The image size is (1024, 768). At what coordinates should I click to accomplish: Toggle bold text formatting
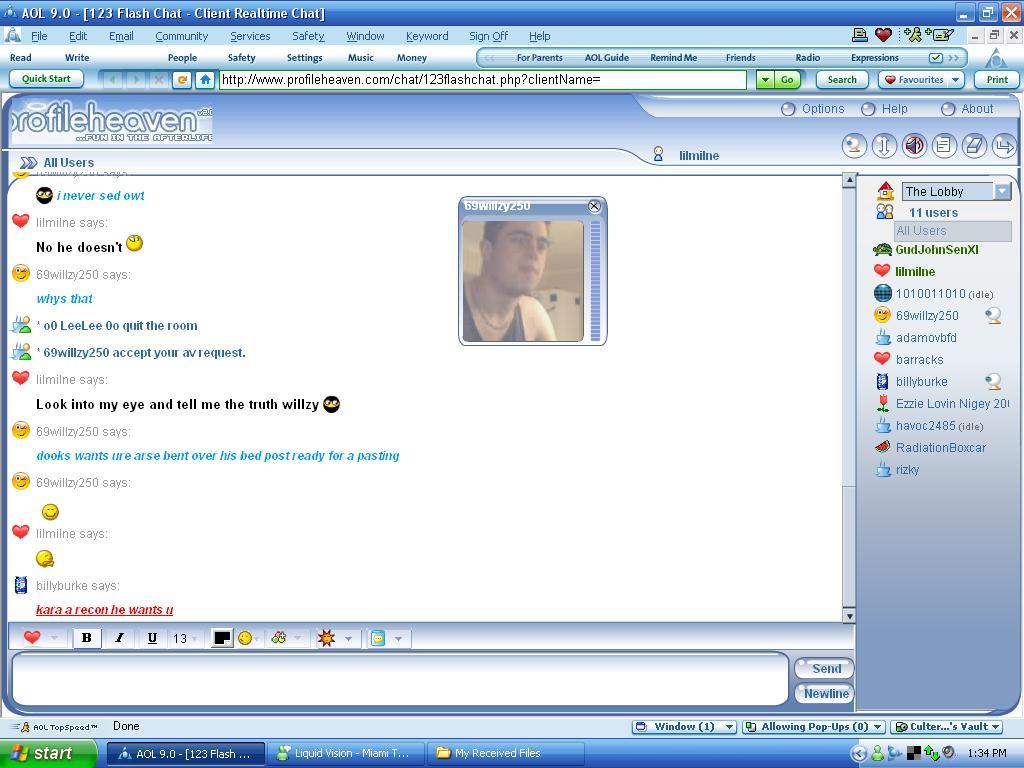pos(86,638)
